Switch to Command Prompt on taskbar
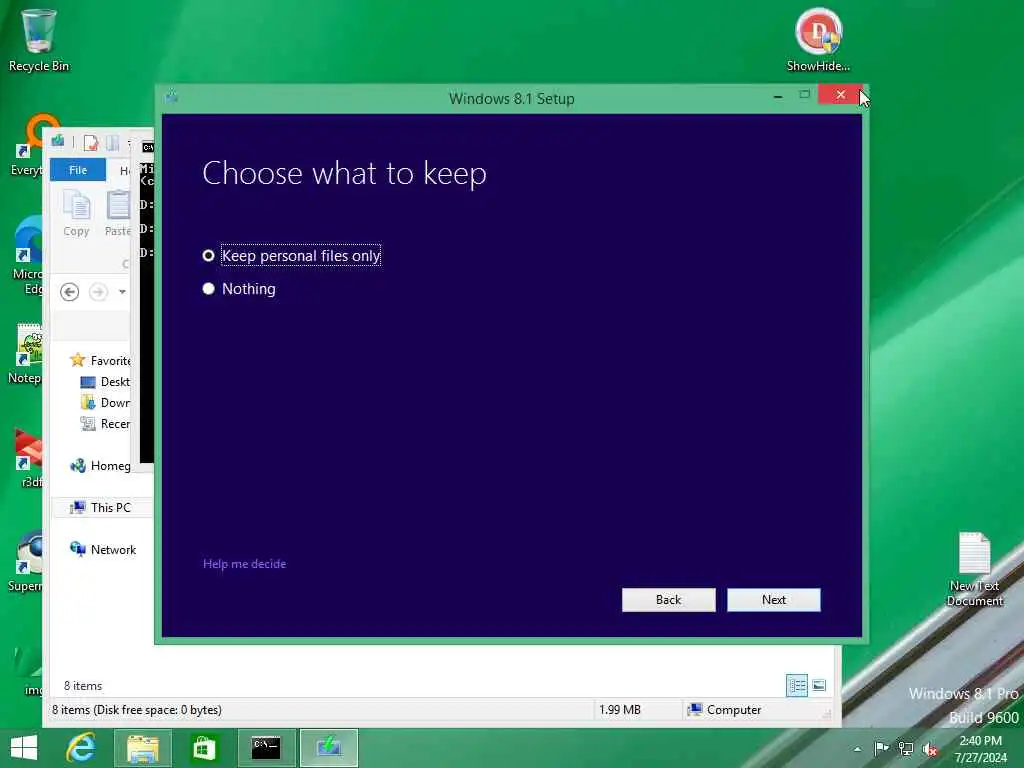 pyautogui.click(x=266, y=748)
